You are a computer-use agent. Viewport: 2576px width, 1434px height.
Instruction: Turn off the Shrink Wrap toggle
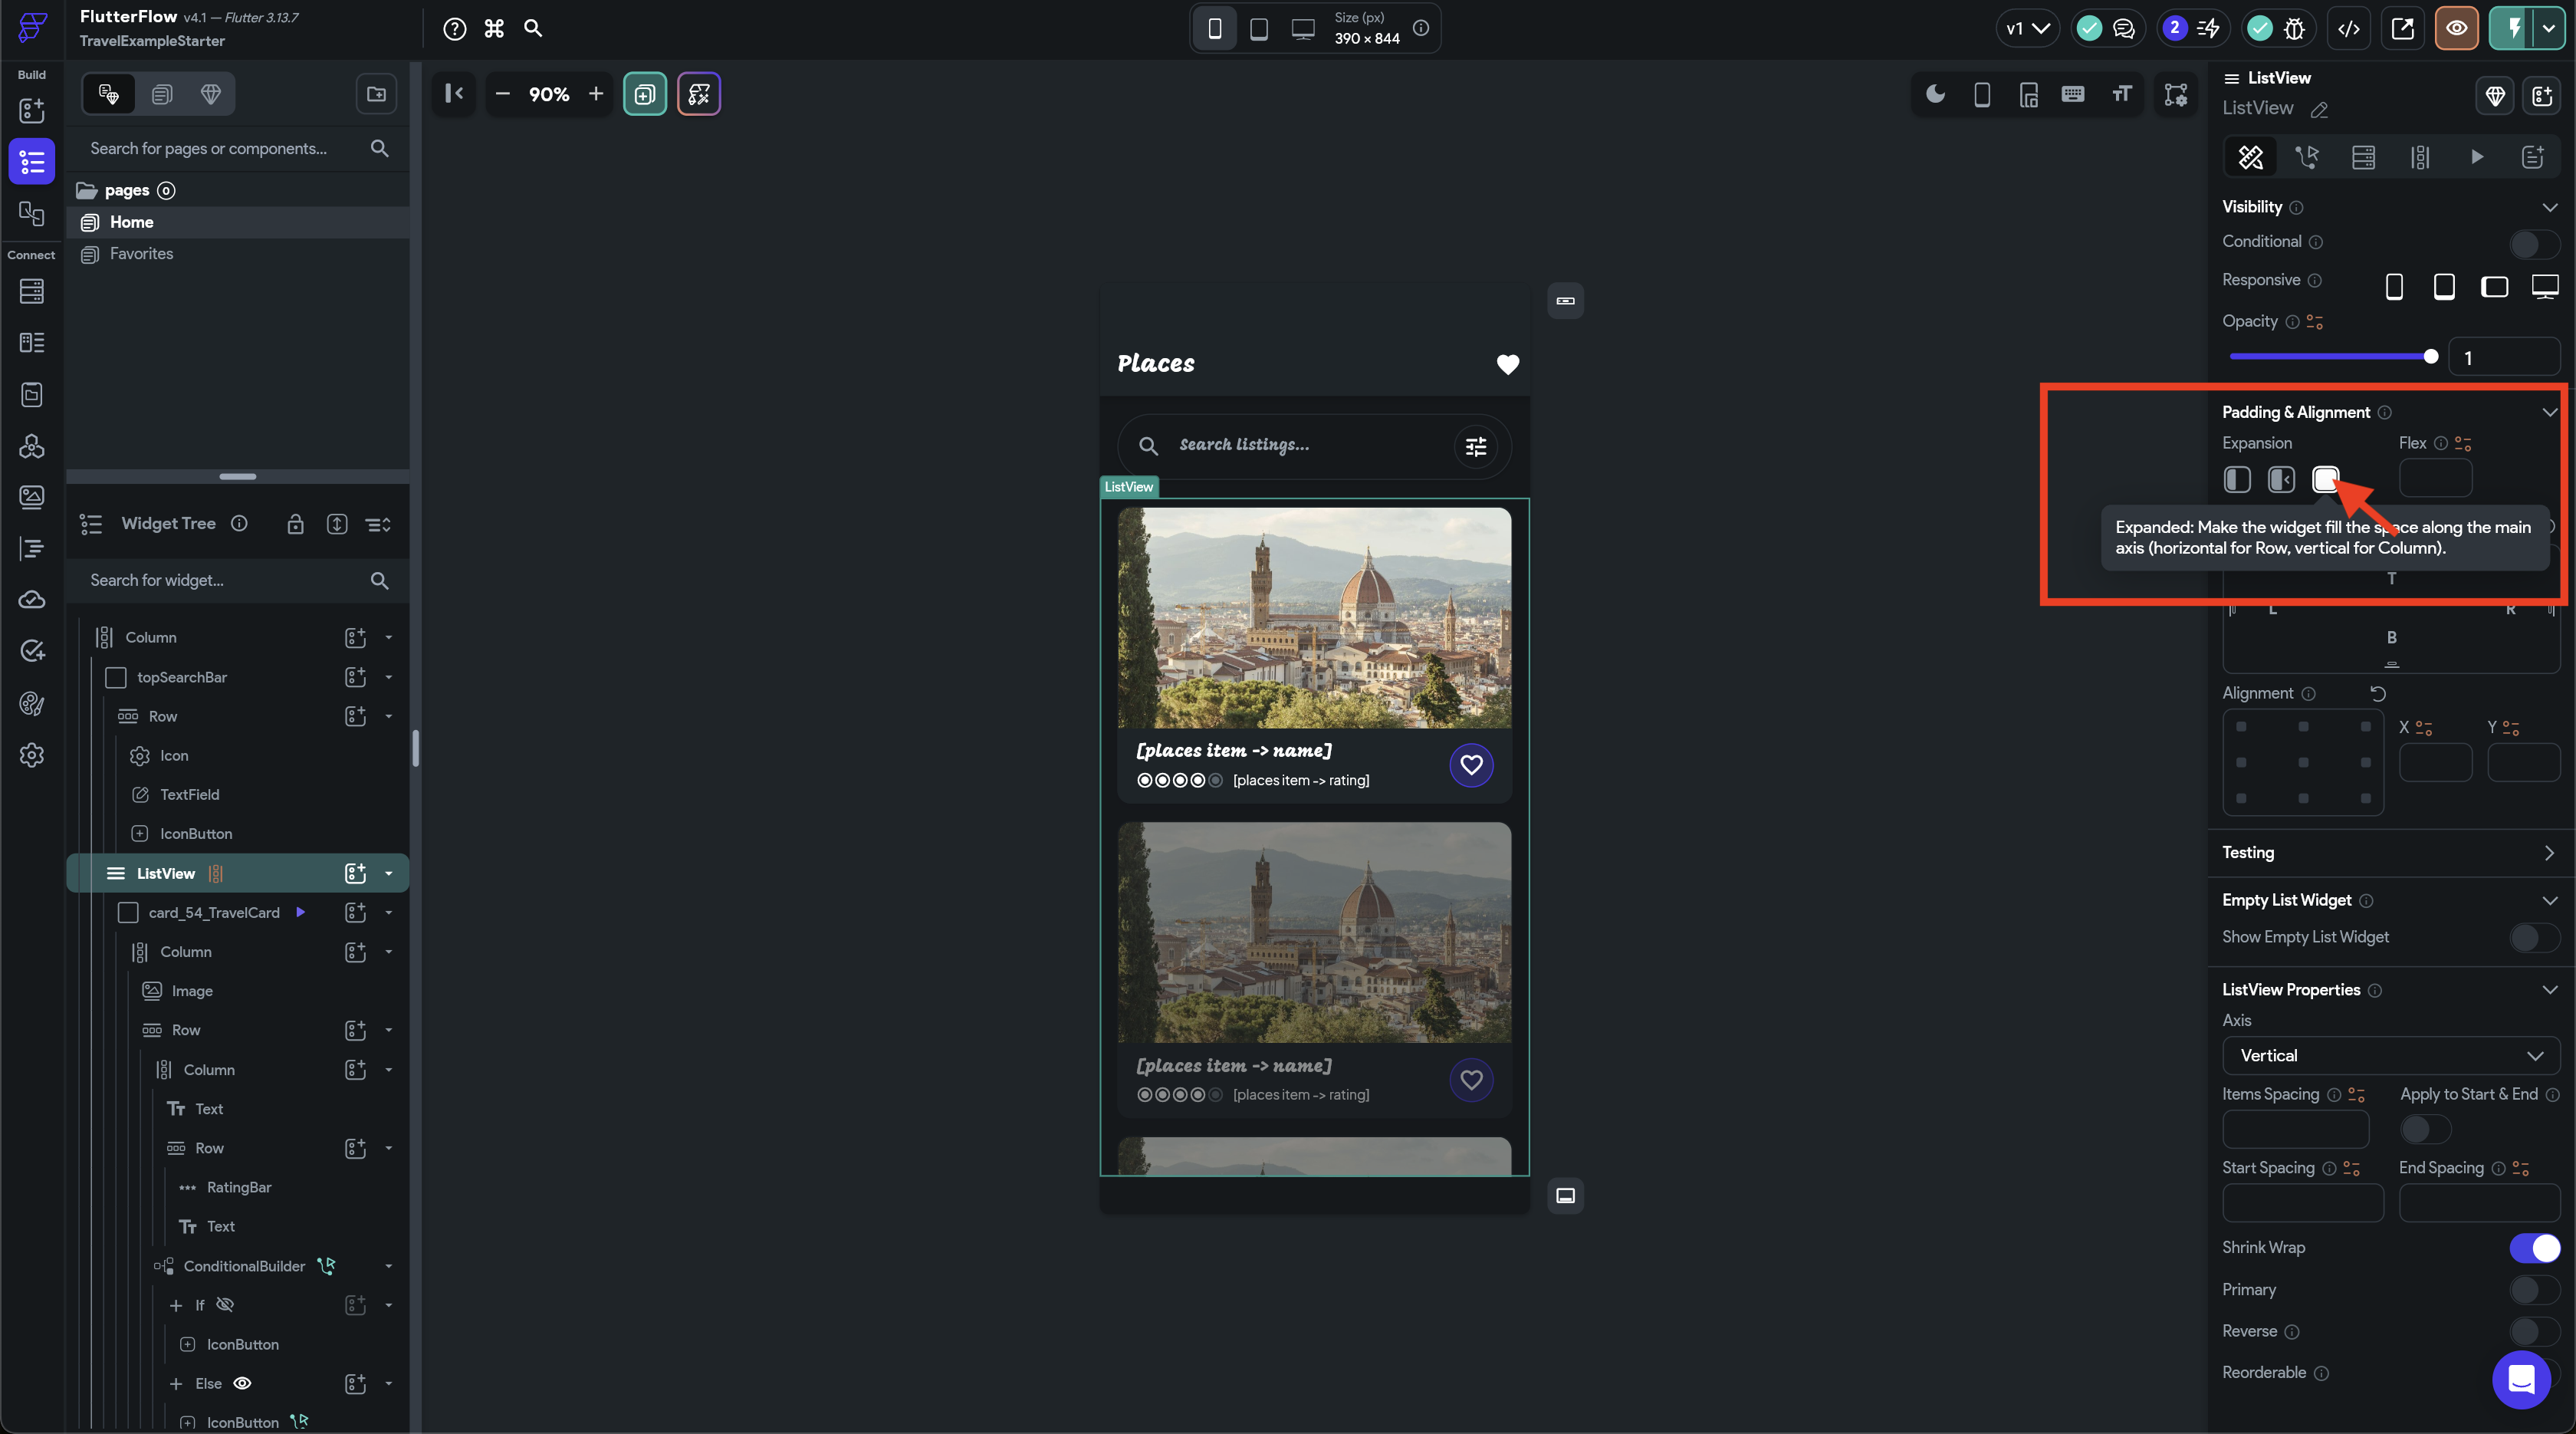[x=2534, y=1247]
